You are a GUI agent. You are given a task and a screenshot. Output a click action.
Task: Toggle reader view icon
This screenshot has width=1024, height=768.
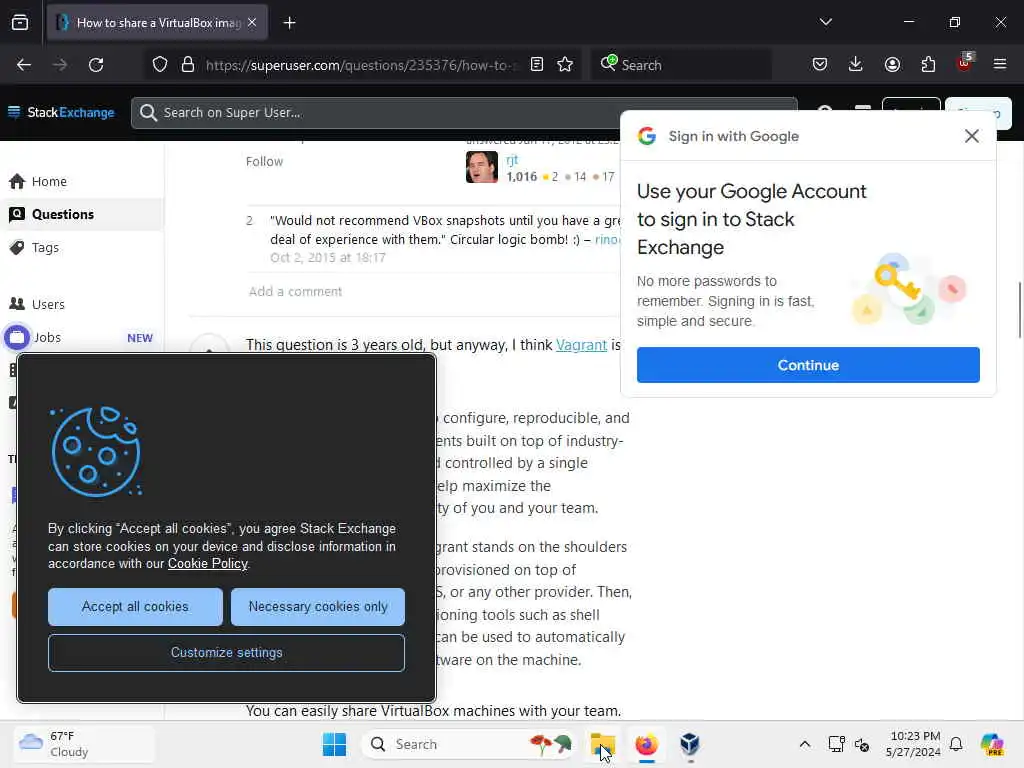pyautogui.click(x=537, y=65)
